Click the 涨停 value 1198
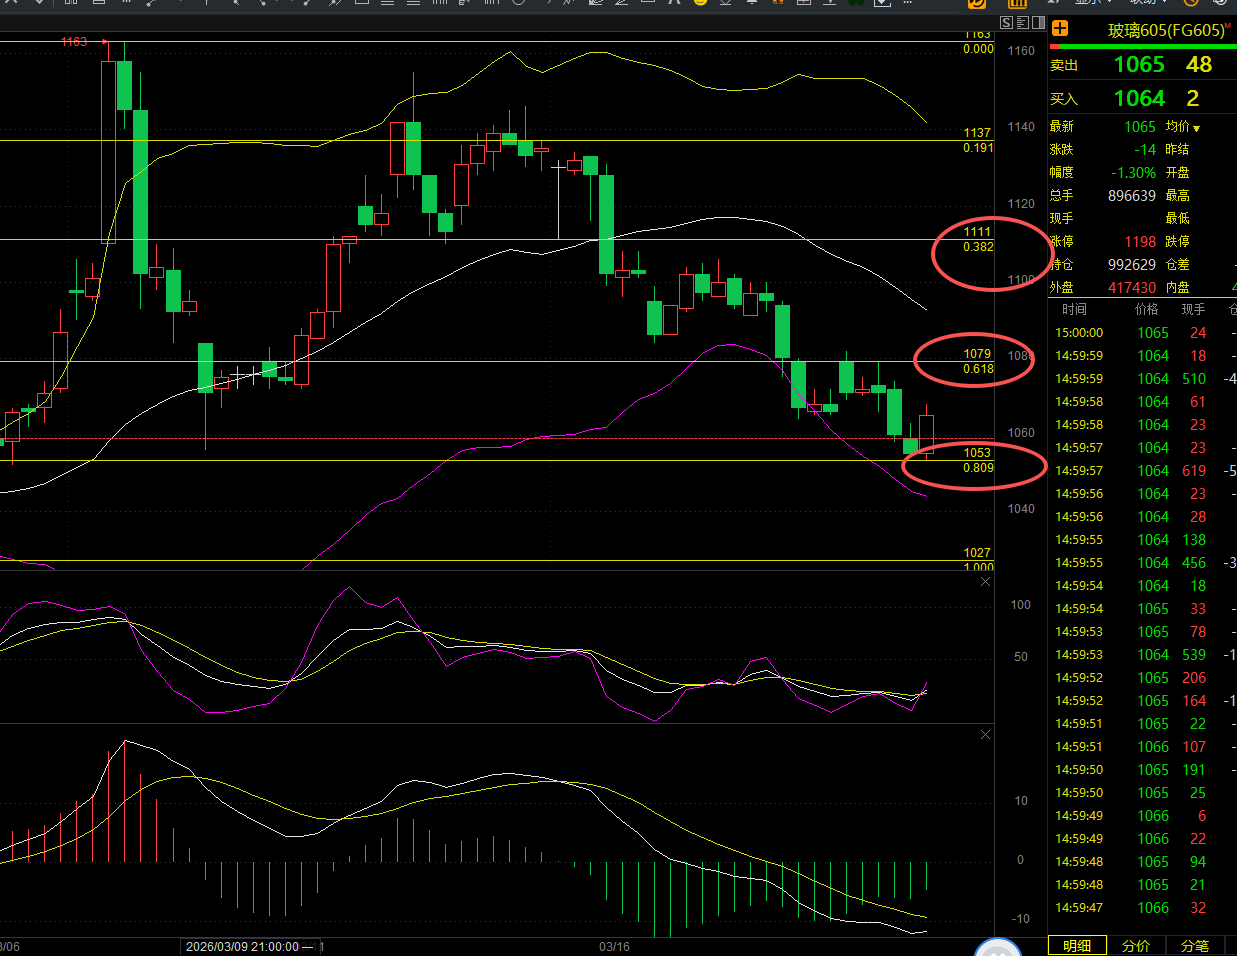The width and height of the screenshot is (1237, 956). 1140,242
